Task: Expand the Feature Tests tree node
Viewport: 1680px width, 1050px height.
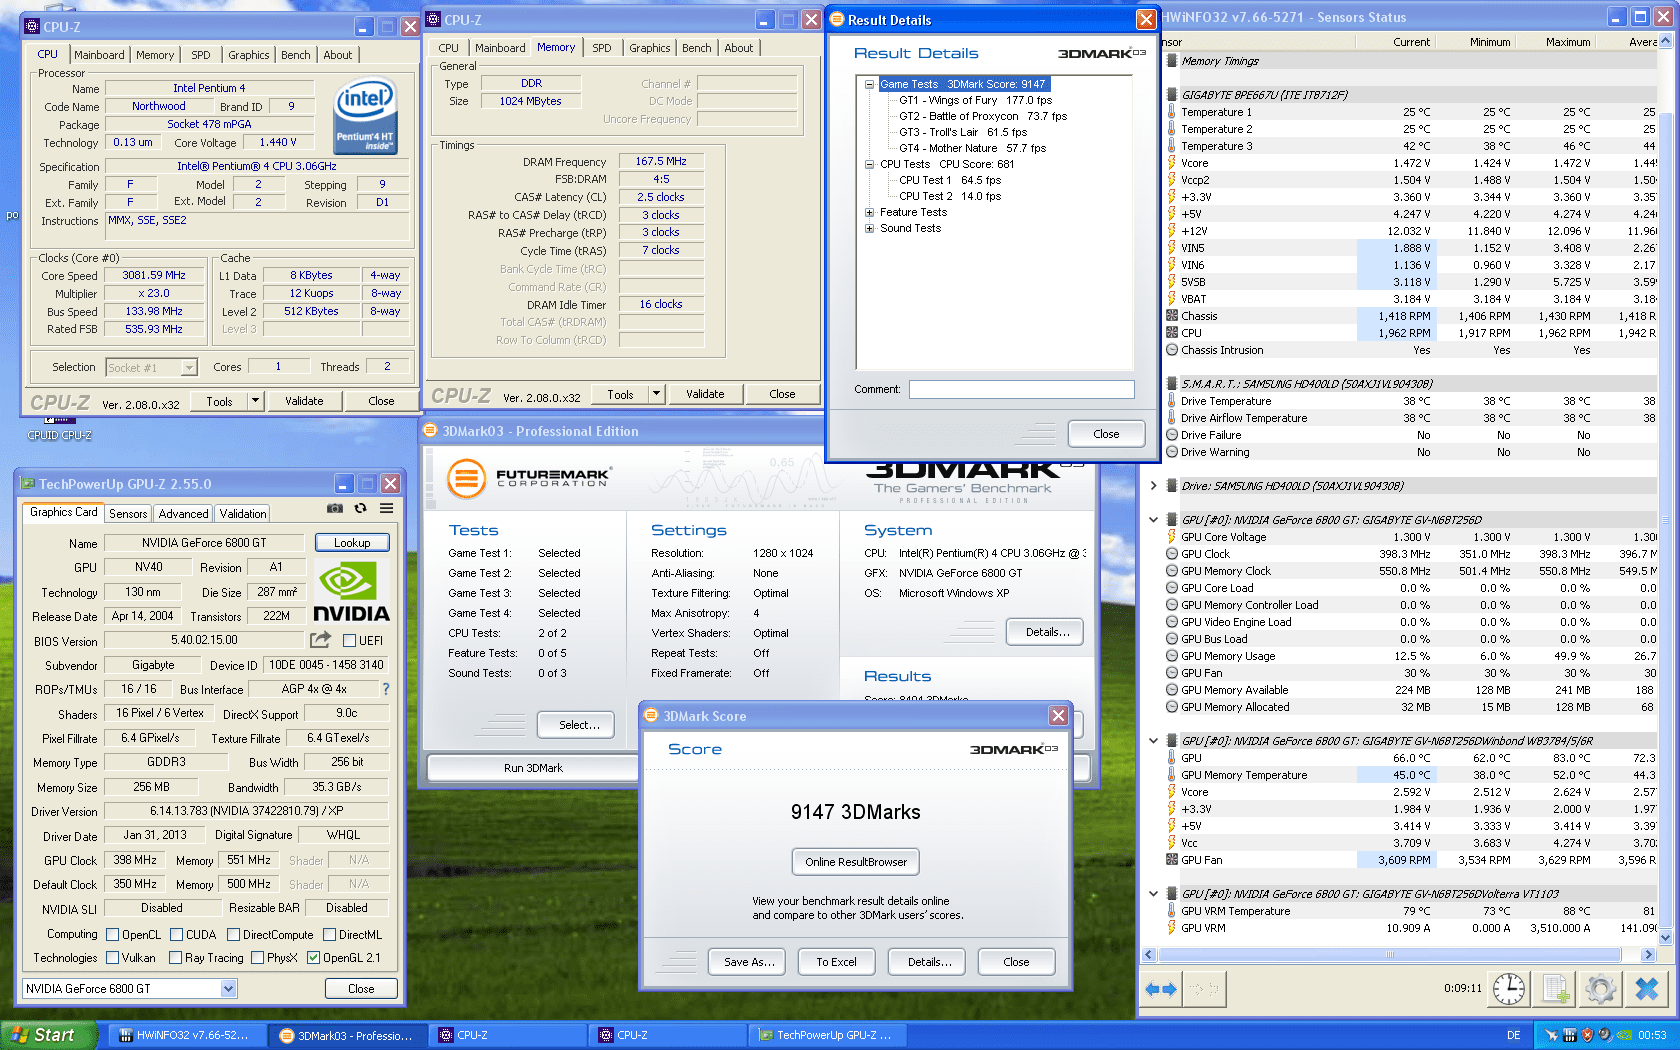Action: tap(870, 212)
